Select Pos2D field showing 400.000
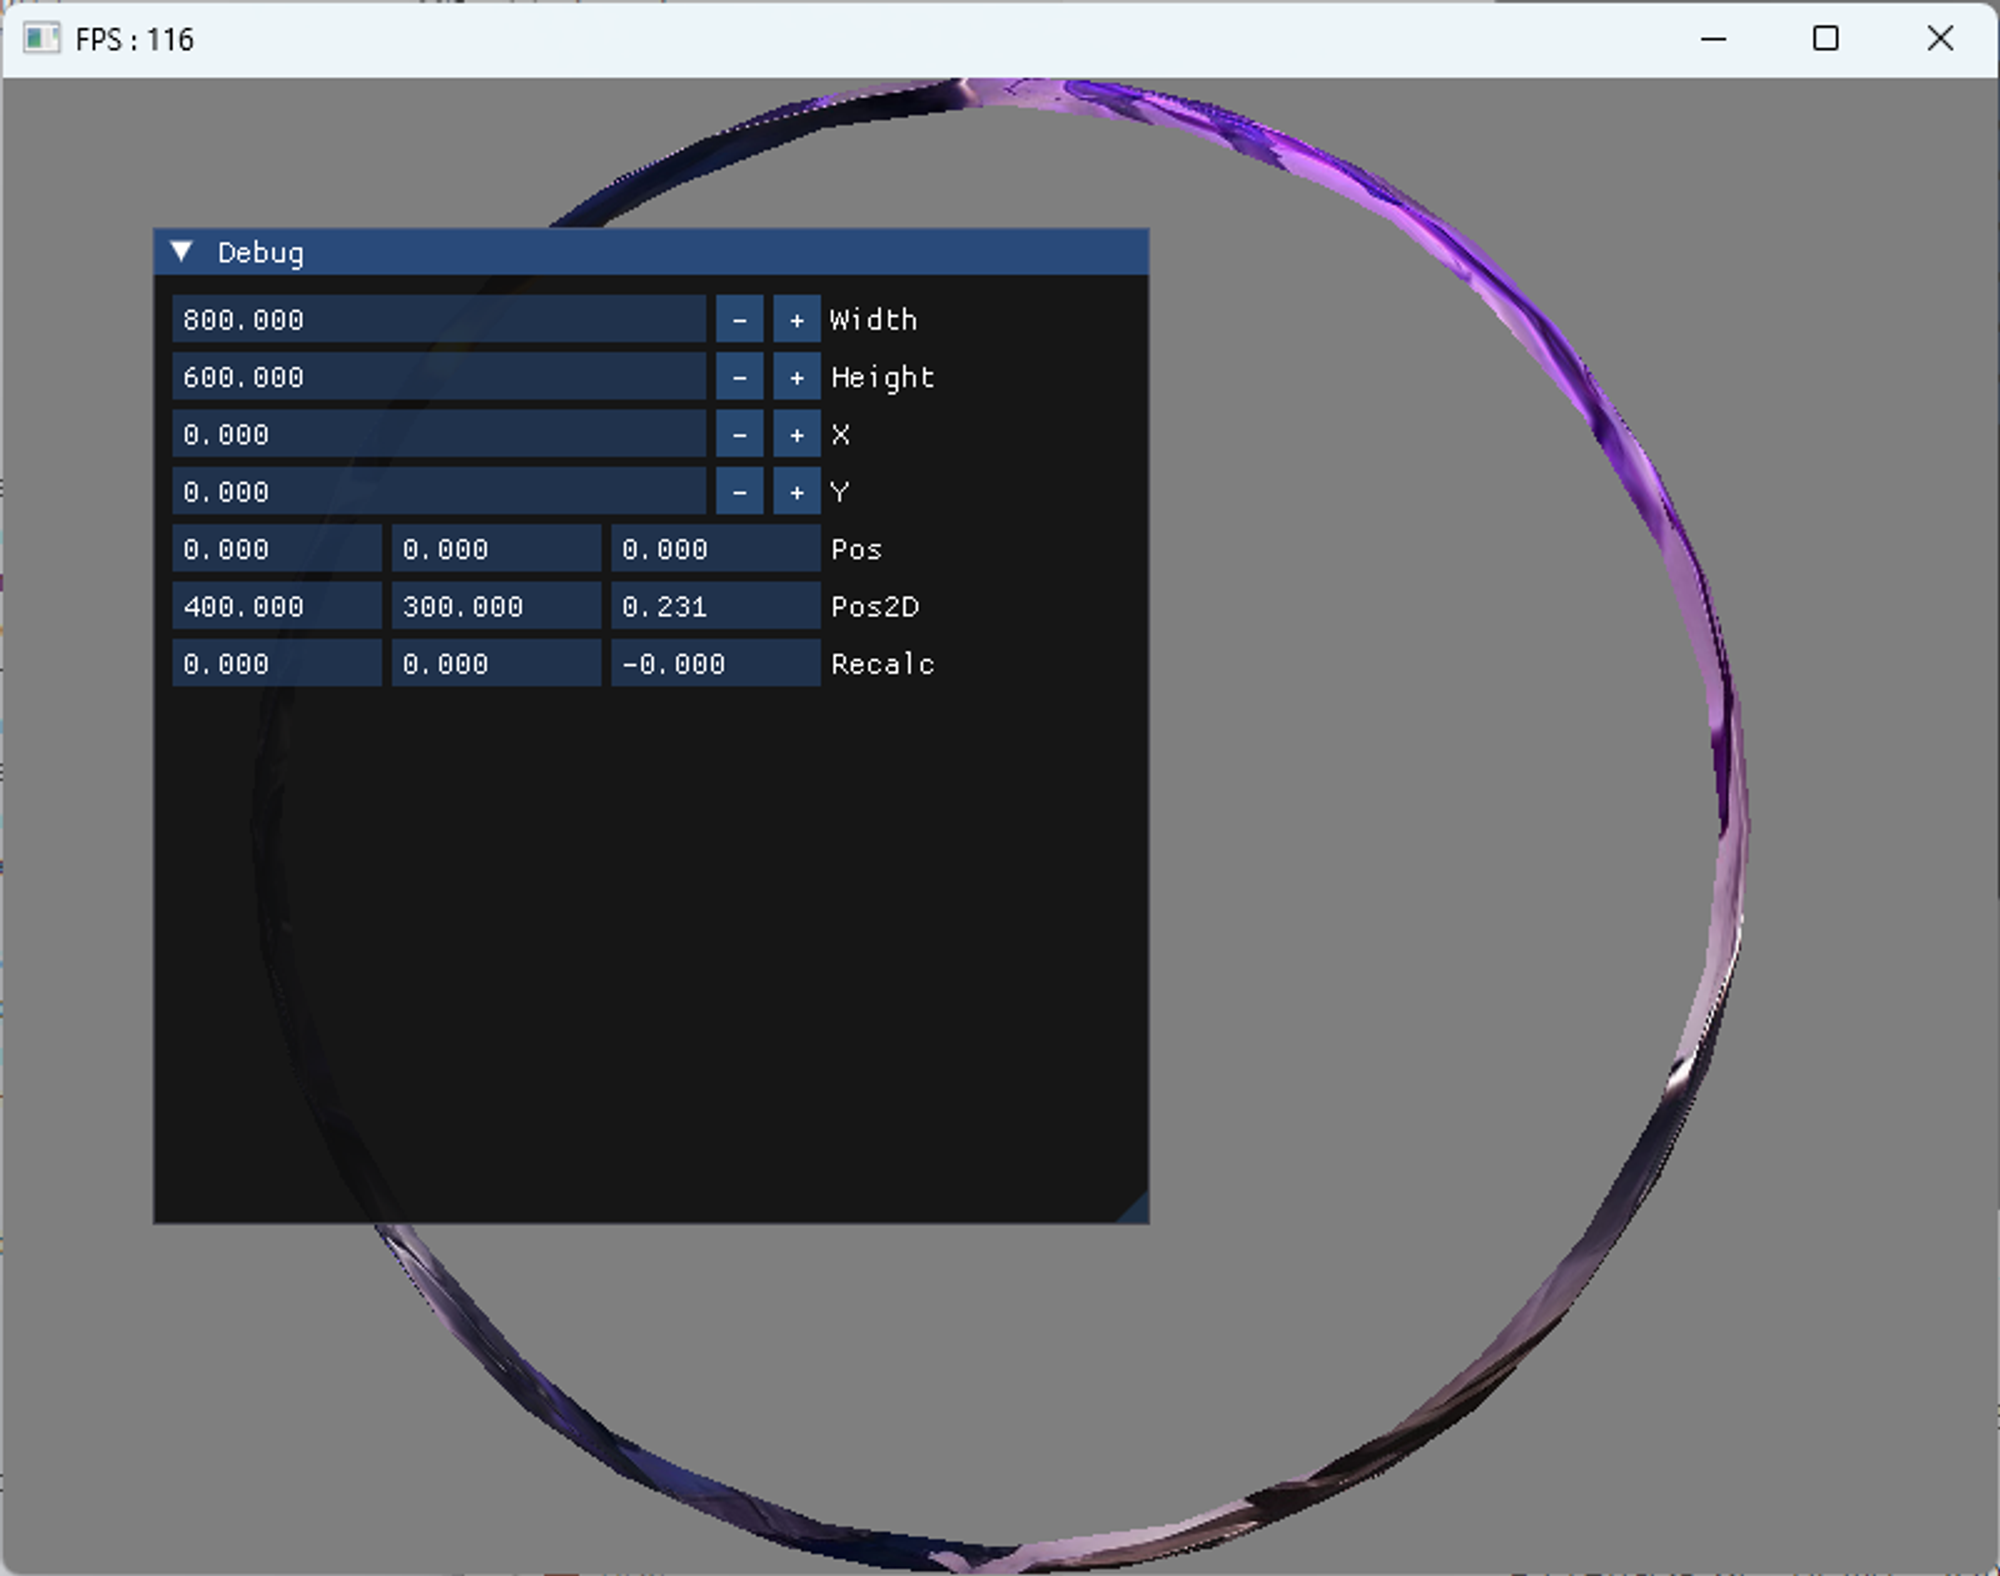The image size is (2000, 1576). point(276,607)
